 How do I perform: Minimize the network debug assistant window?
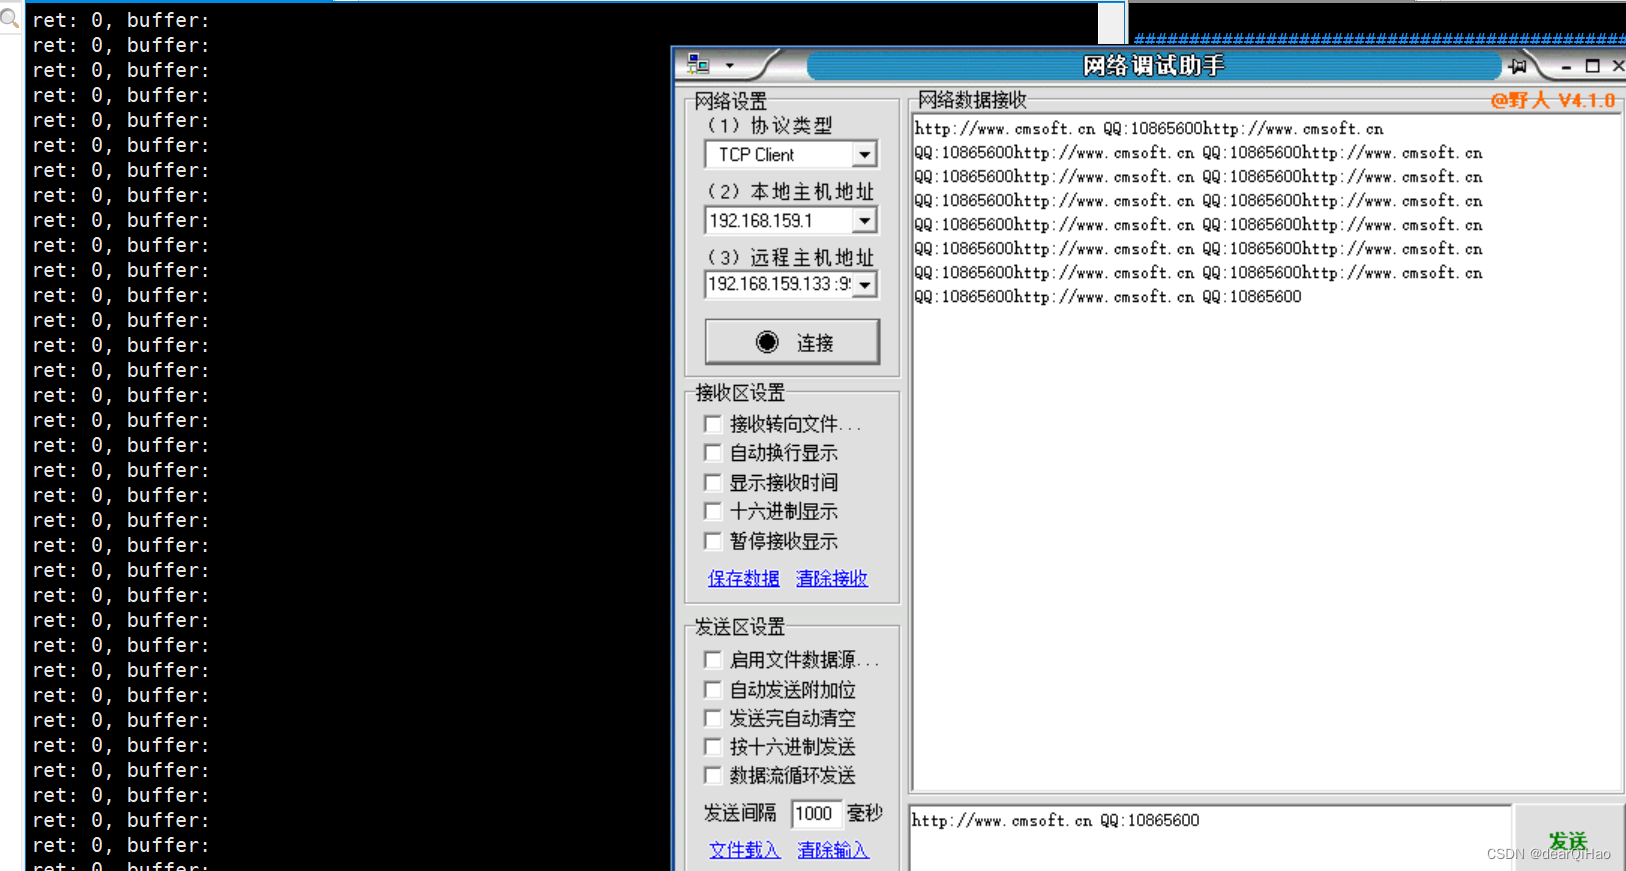coord(1566,67)
